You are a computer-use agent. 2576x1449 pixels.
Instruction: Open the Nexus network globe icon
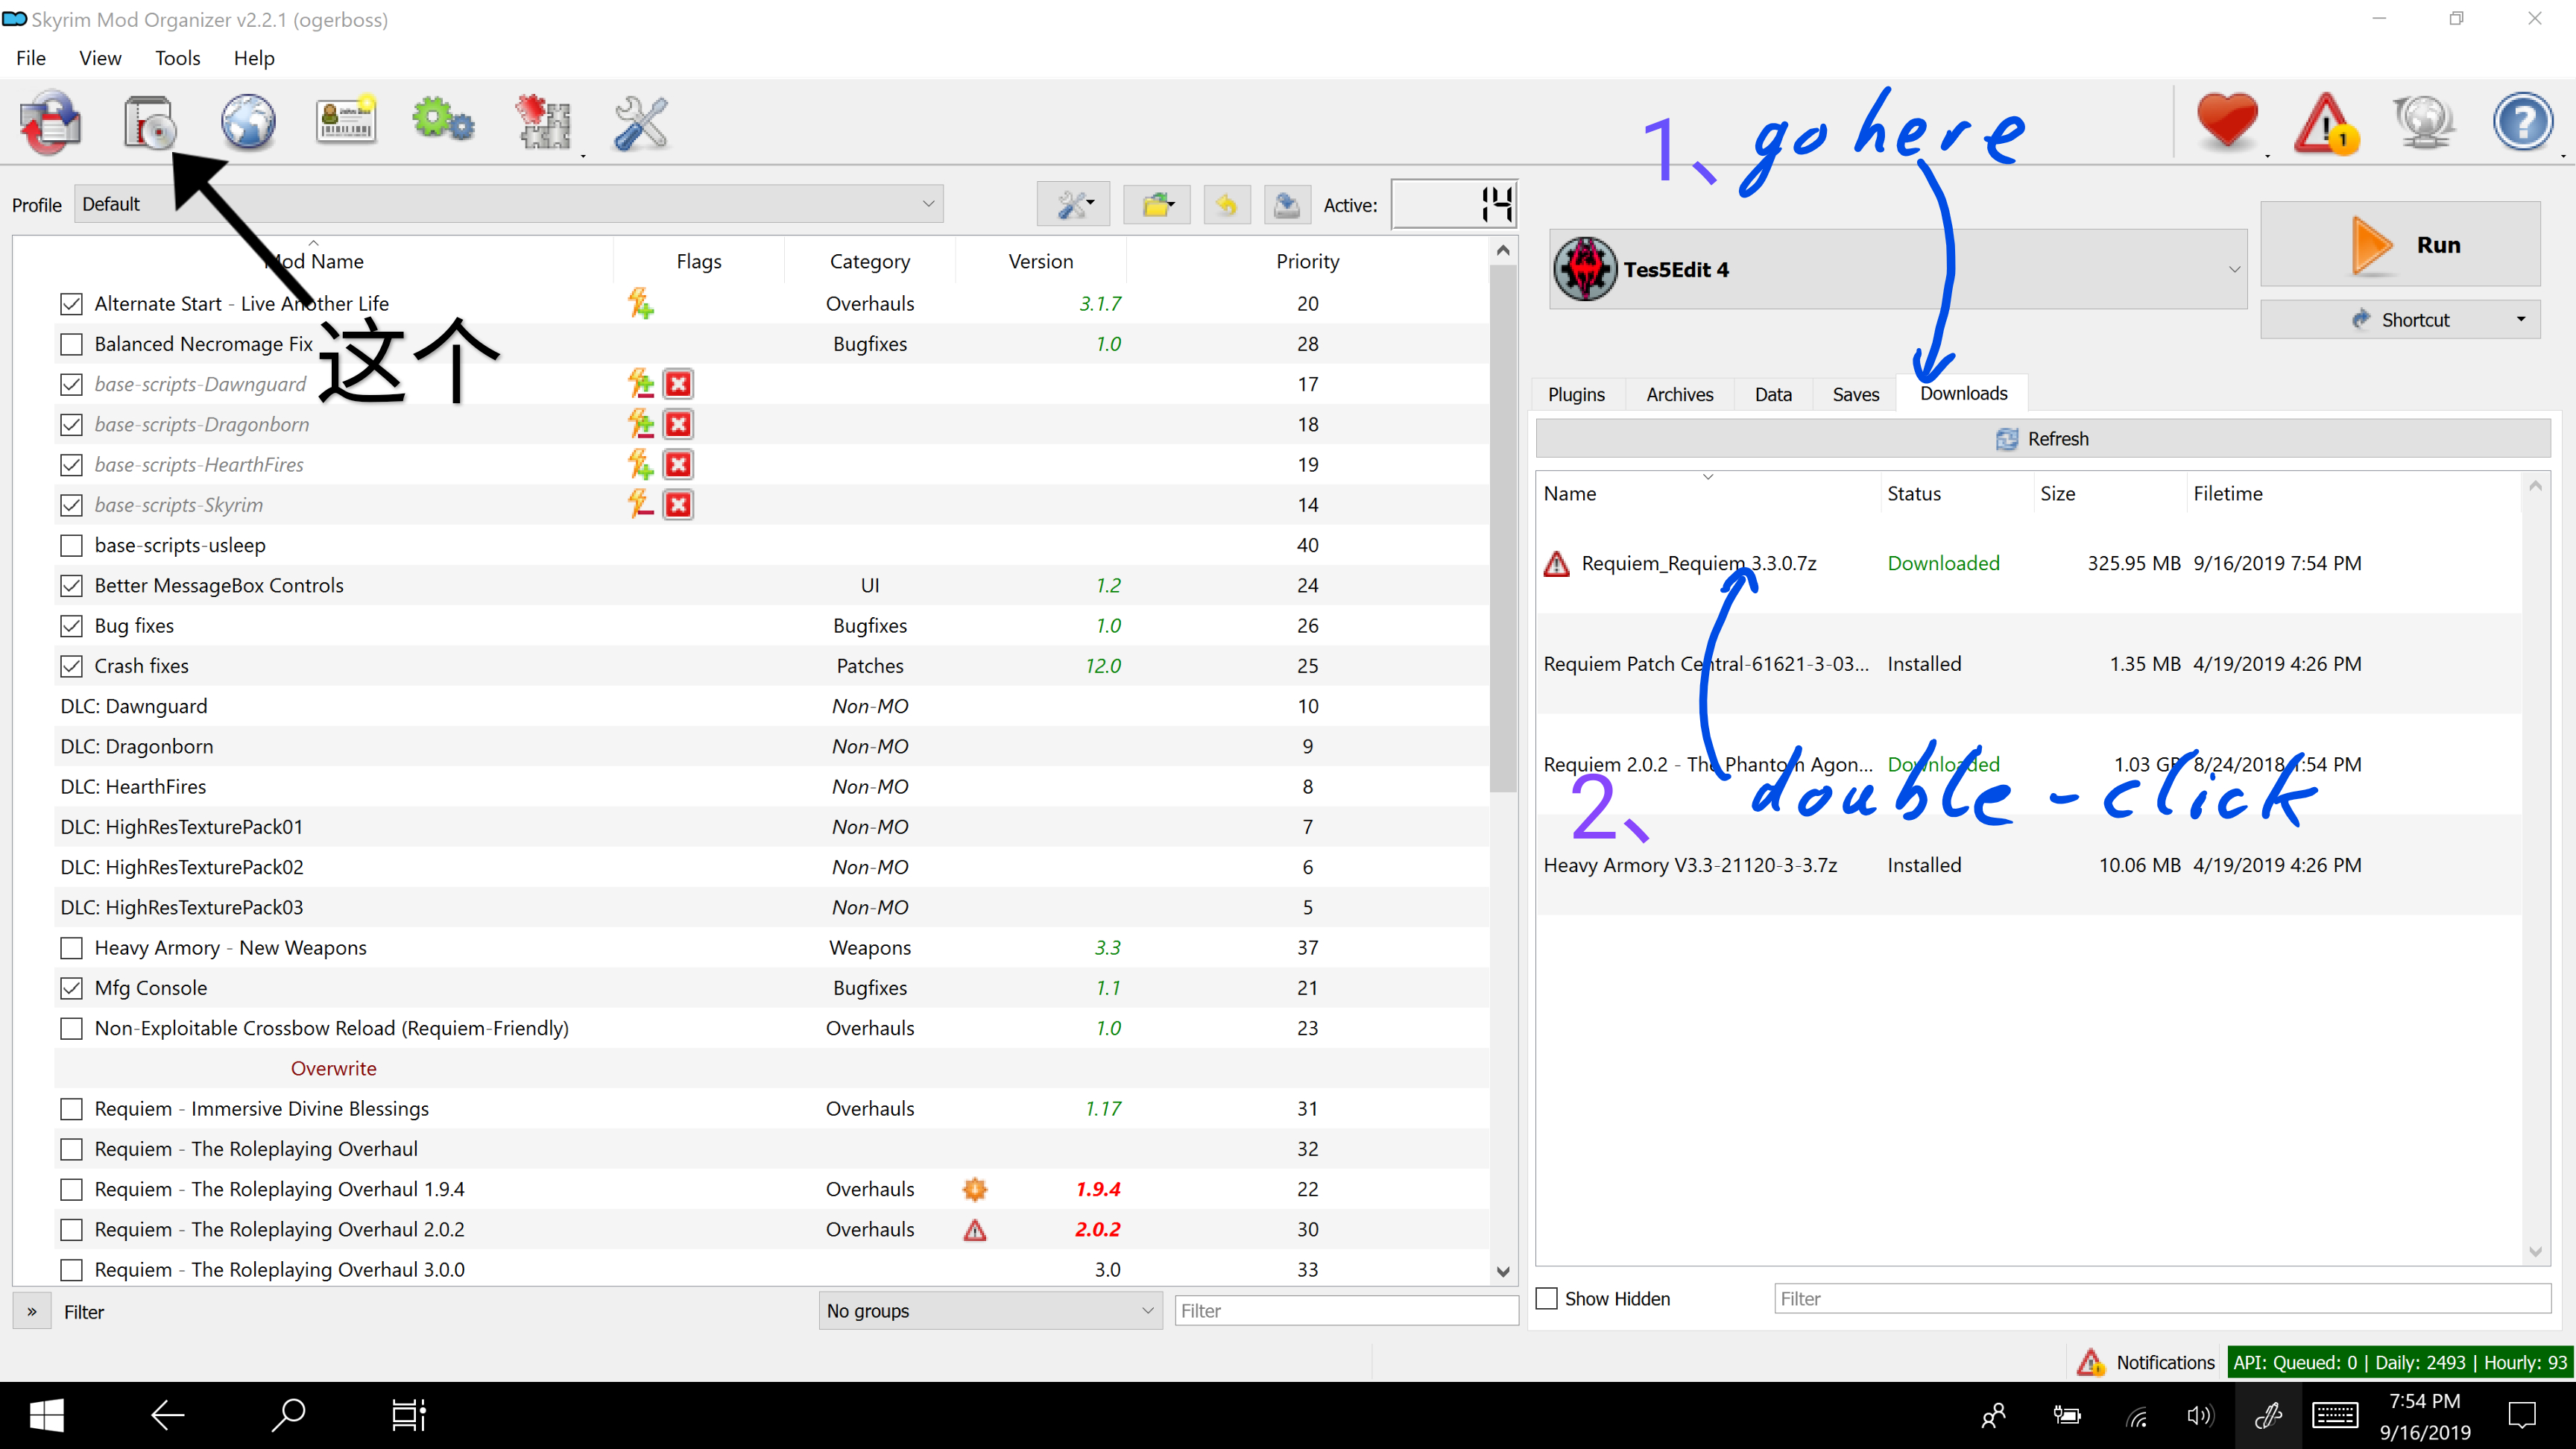(x=248, y=123)
